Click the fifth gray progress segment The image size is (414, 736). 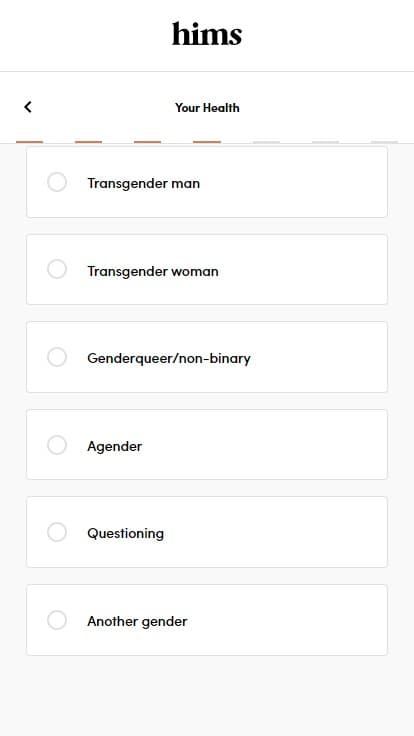(x=266, y=142)
